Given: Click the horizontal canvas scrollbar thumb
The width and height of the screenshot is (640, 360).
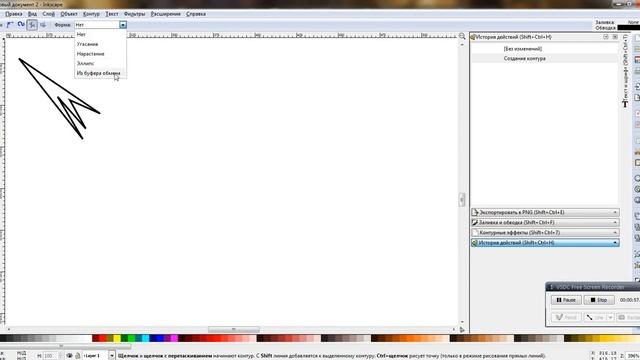Looking at the screenshot, I should click(x=233, y=329).
